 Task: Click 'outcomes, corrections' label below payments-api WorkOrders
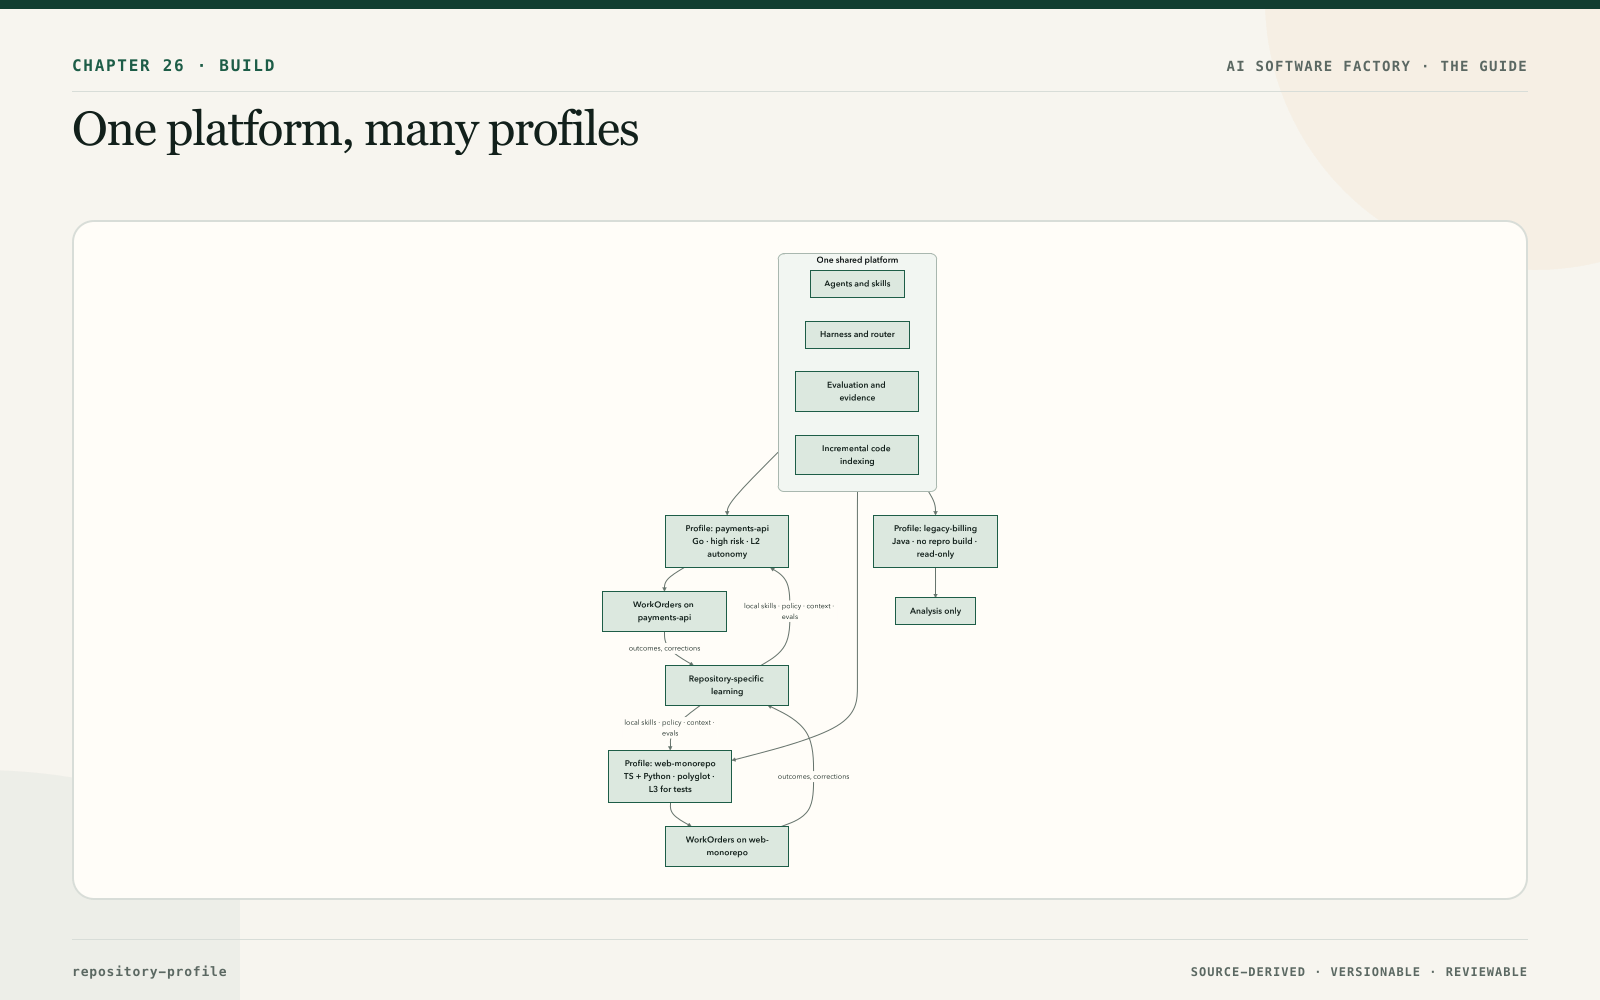(664, 649)
